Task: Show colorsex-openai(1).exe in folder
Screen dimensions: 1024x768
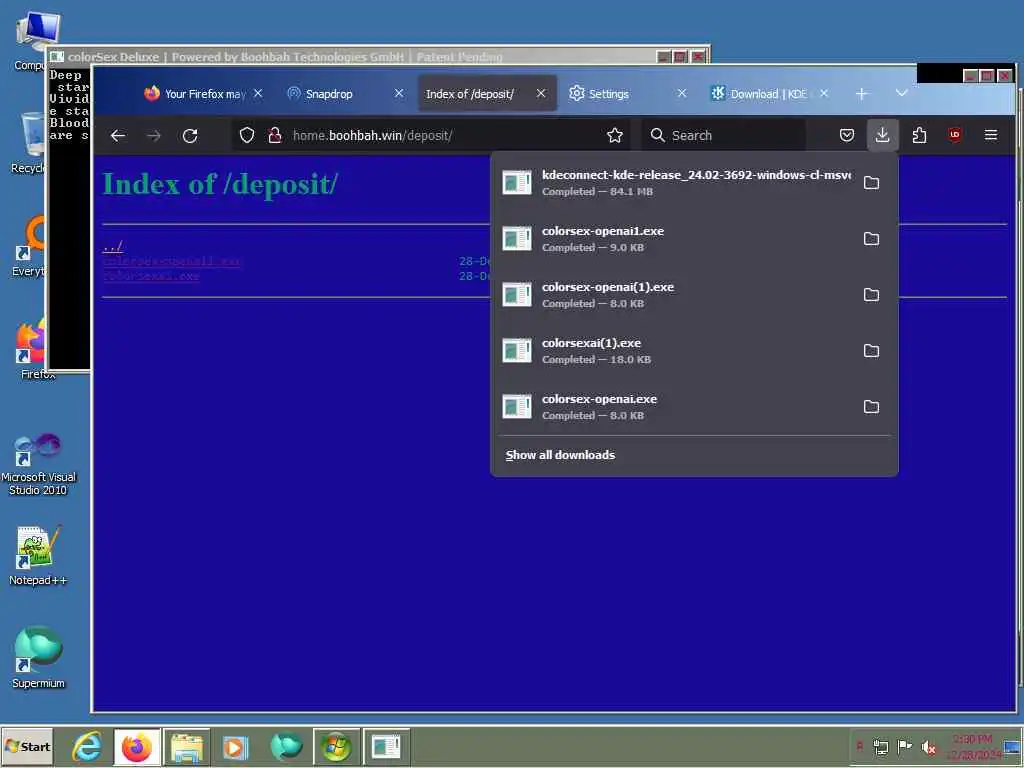Action: (x=871, y=295)
